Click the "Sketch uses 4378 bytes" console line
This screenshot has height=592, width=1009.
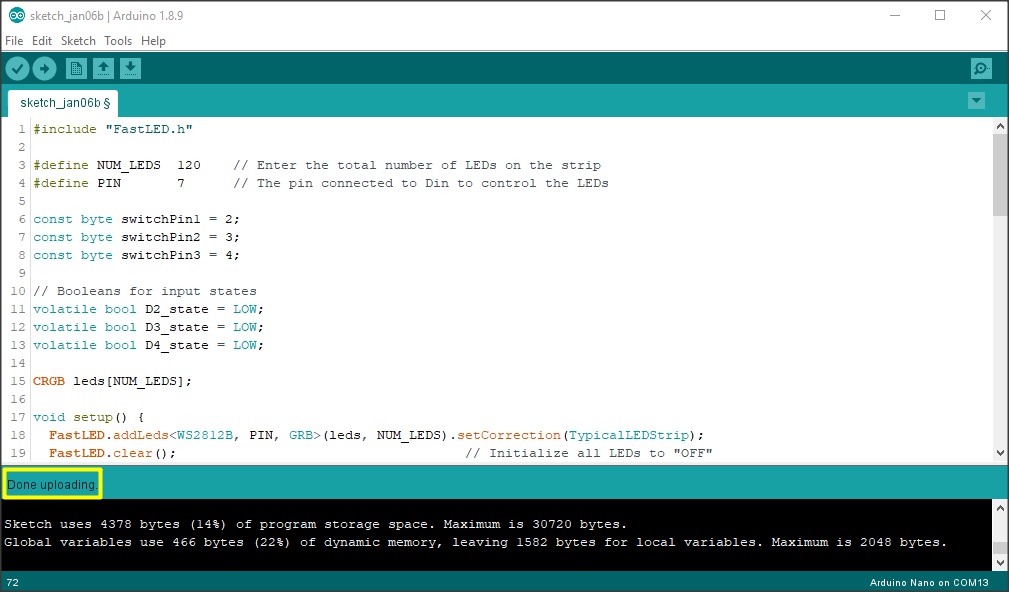click(x=315, y=524)
